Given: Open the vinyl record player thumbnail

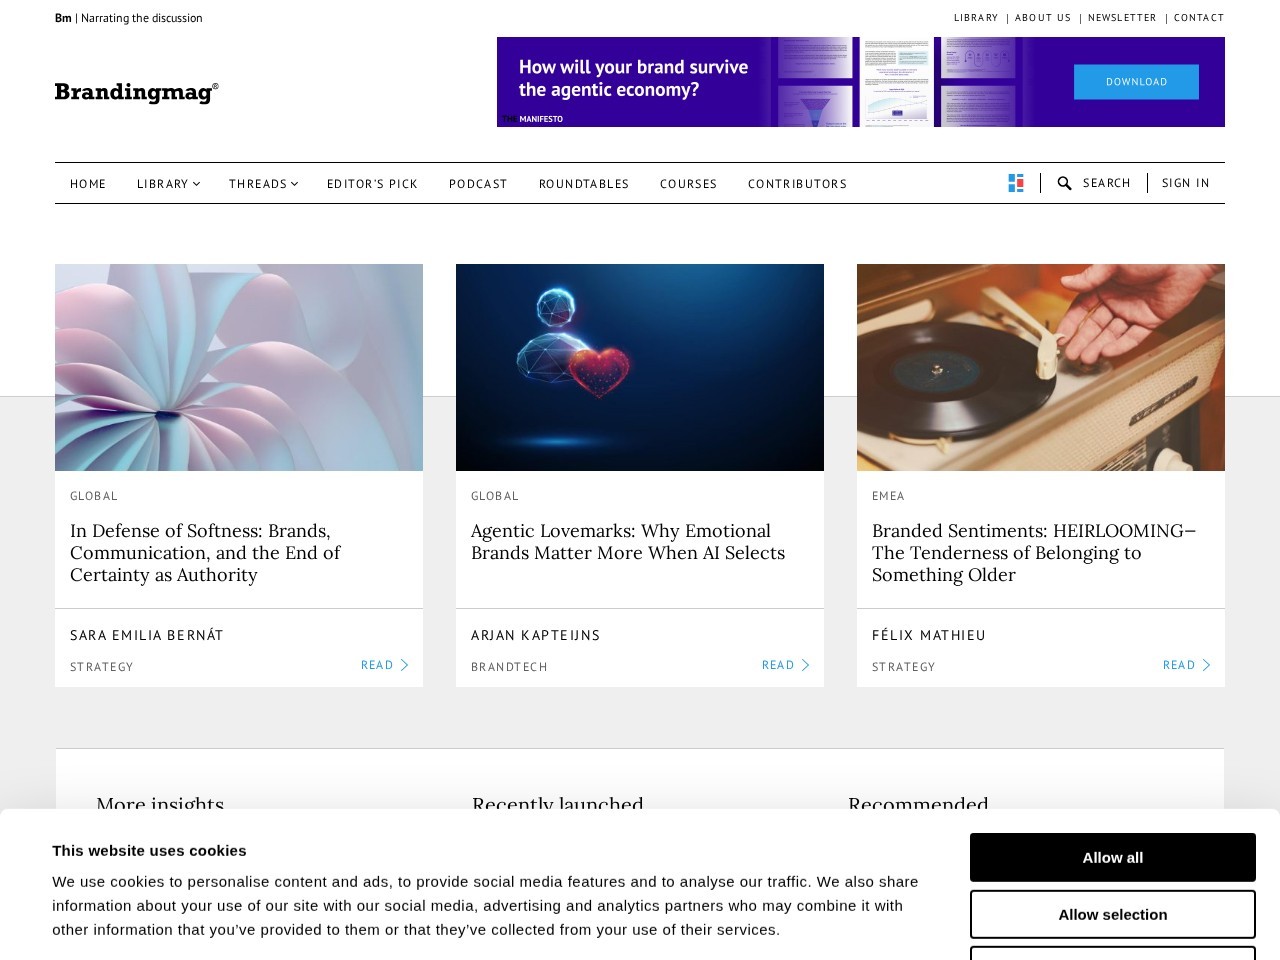Looking at the screenshot, I should (1041, 367).
